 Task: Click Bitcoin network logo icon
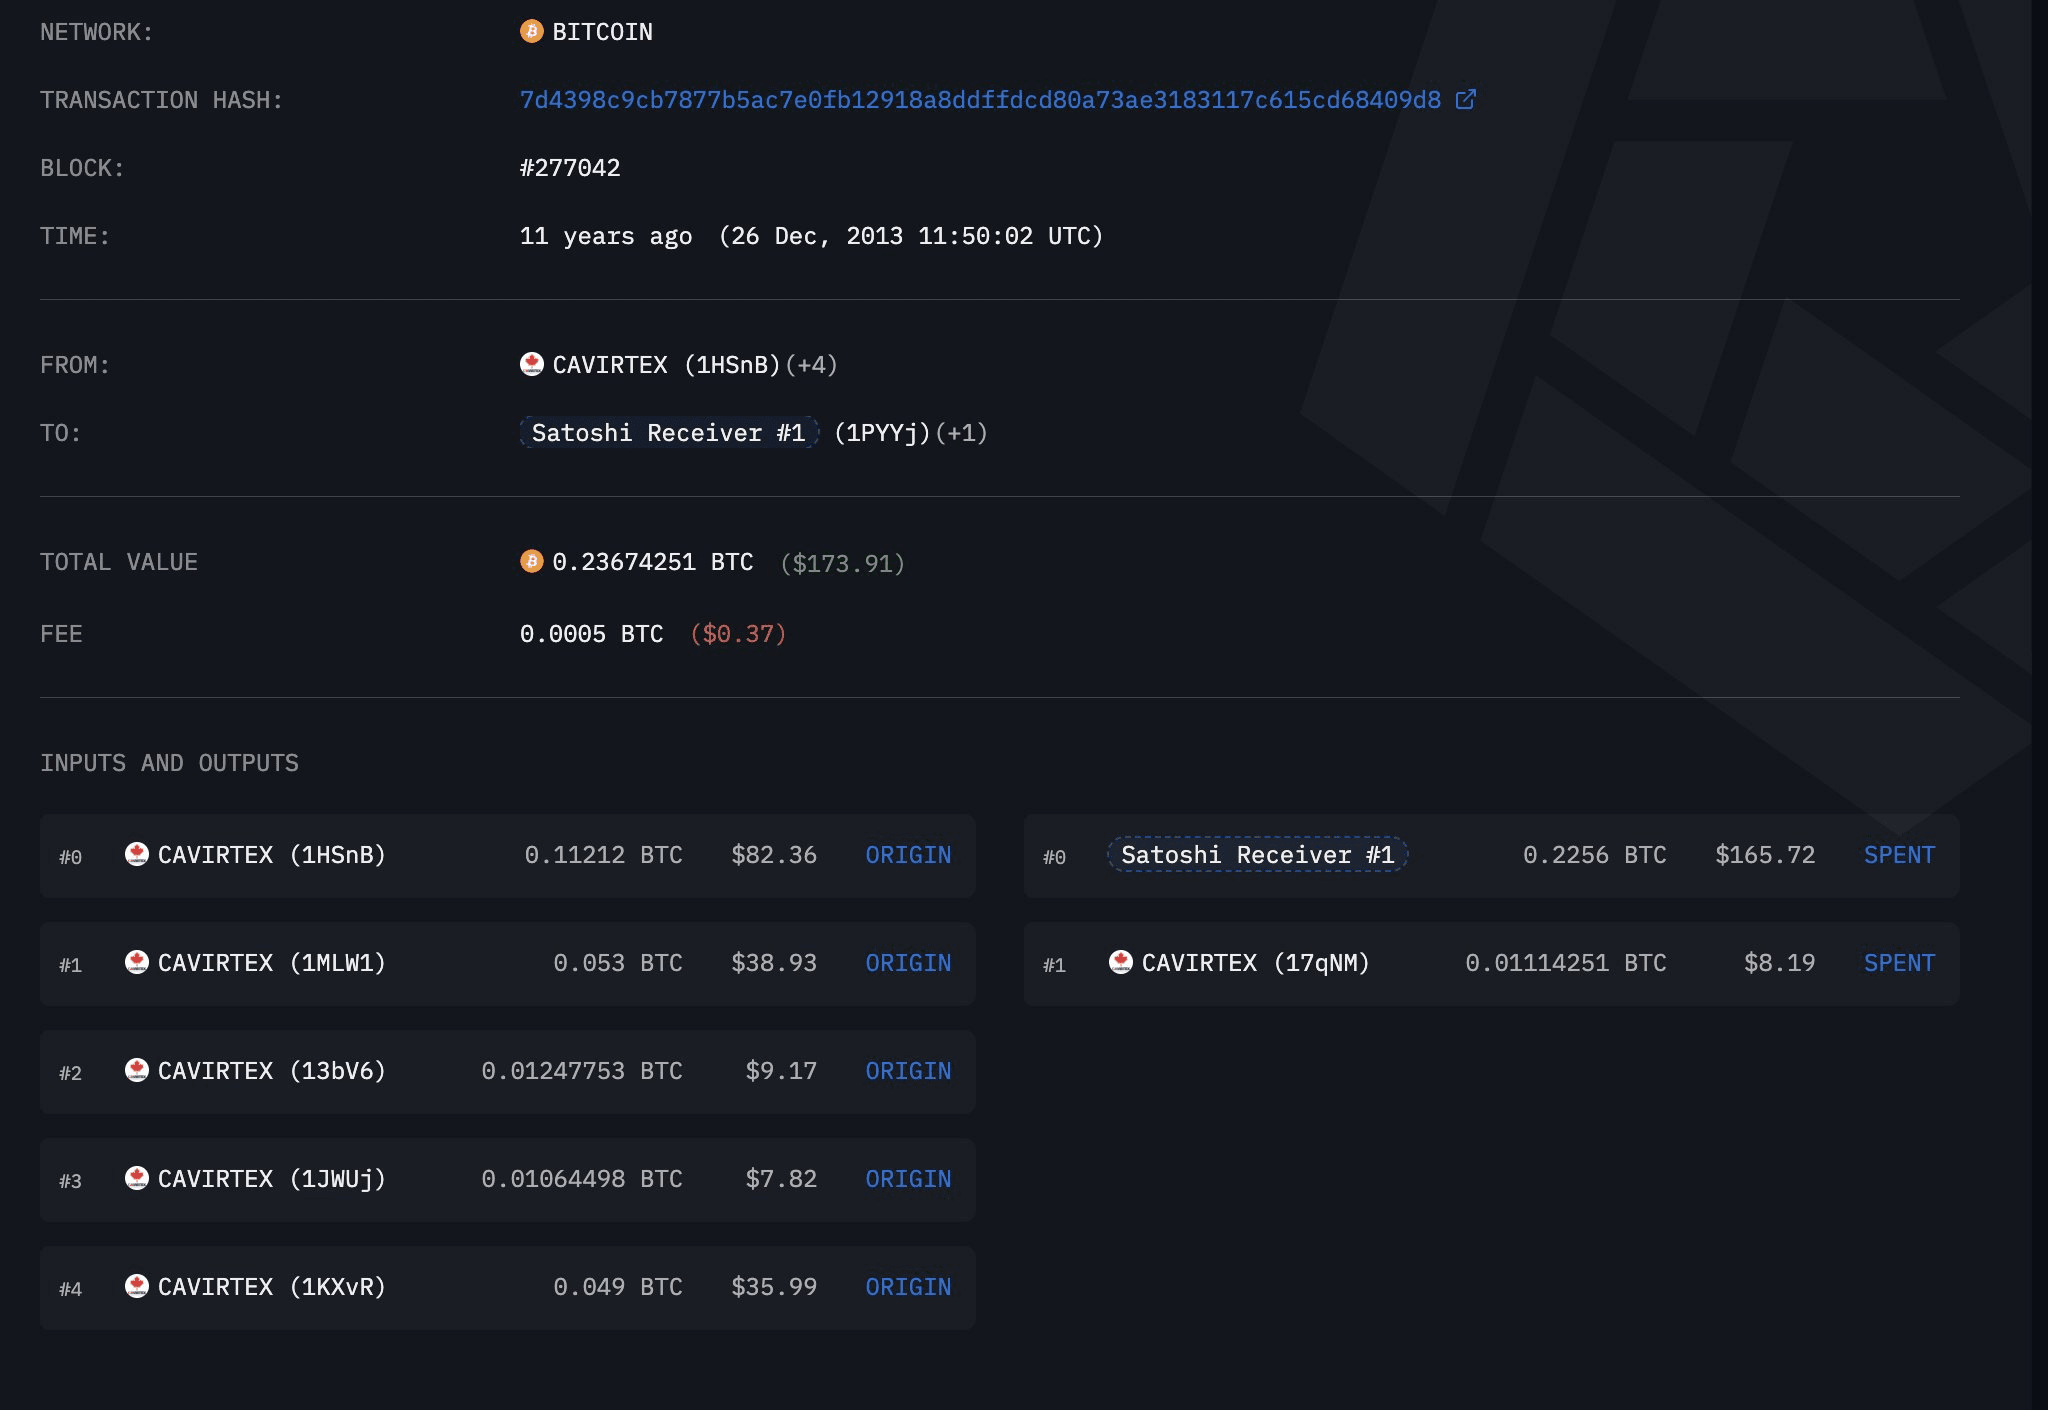coord(531,32)
